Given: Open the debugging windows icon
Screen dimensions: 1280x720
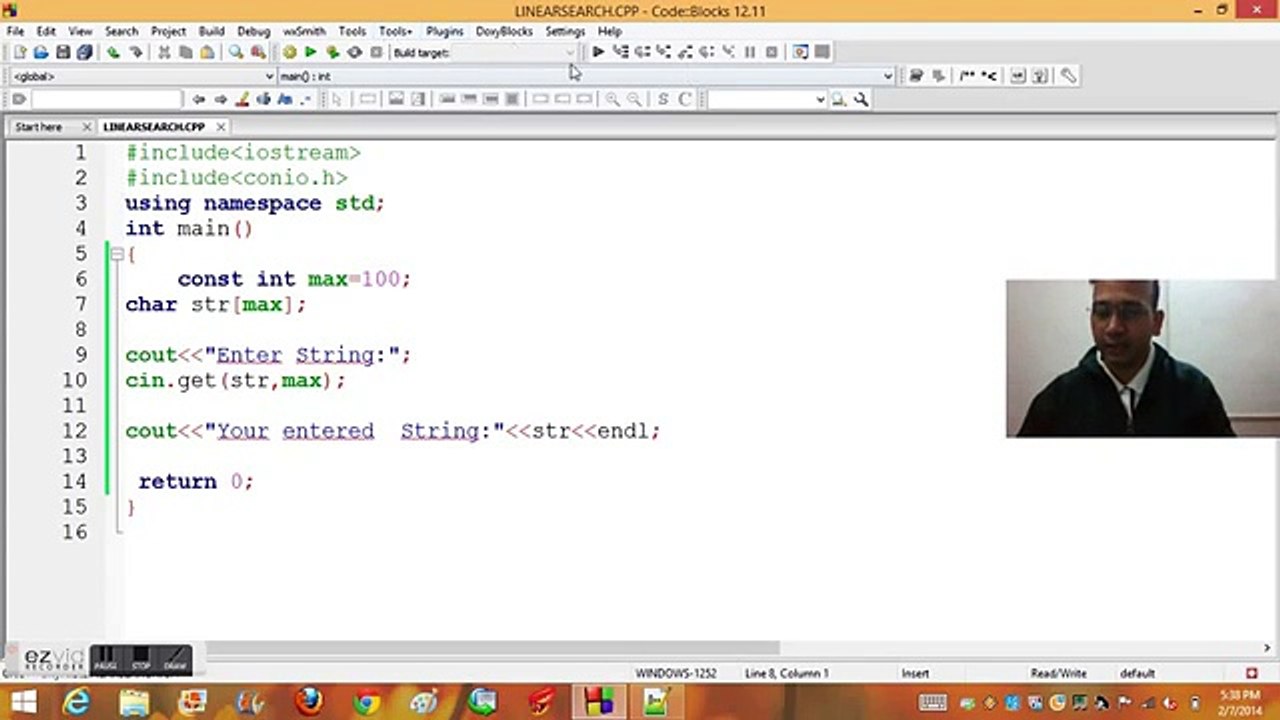Looking at the screenshot, I should (x=800, y=52).
